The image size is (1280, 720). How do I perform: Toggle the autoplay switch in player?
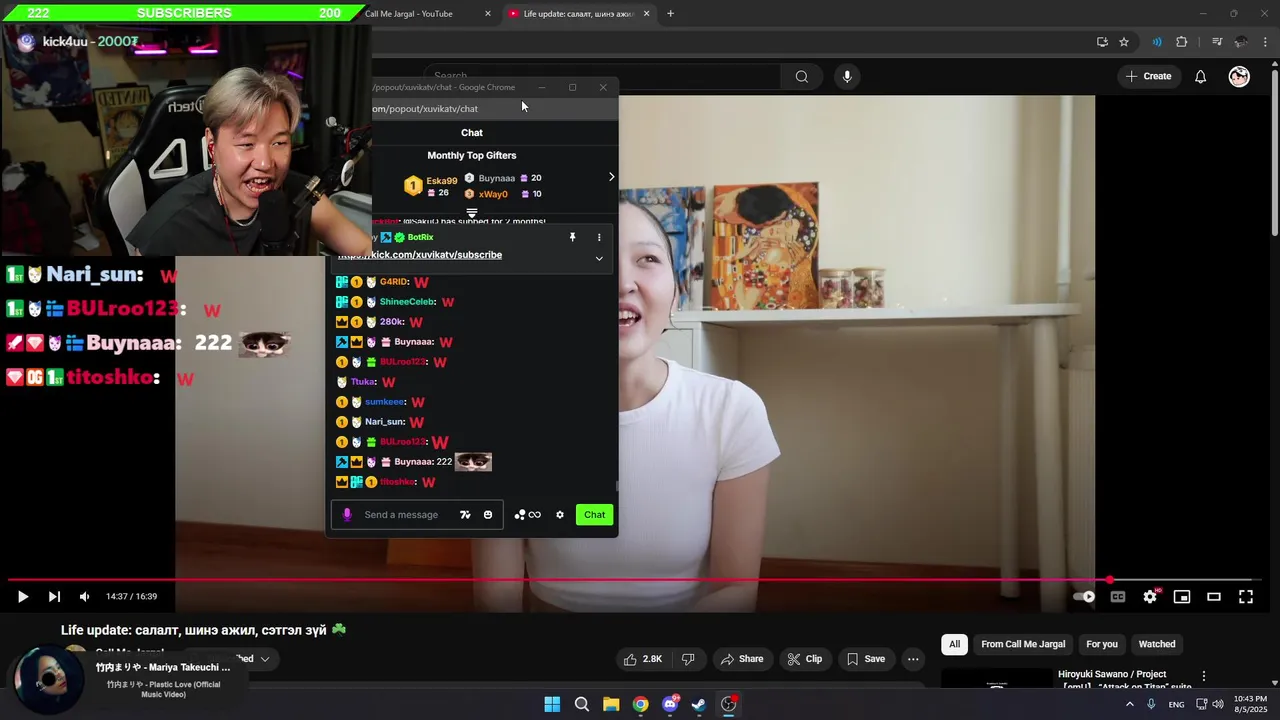click(x=1084, y=597)
